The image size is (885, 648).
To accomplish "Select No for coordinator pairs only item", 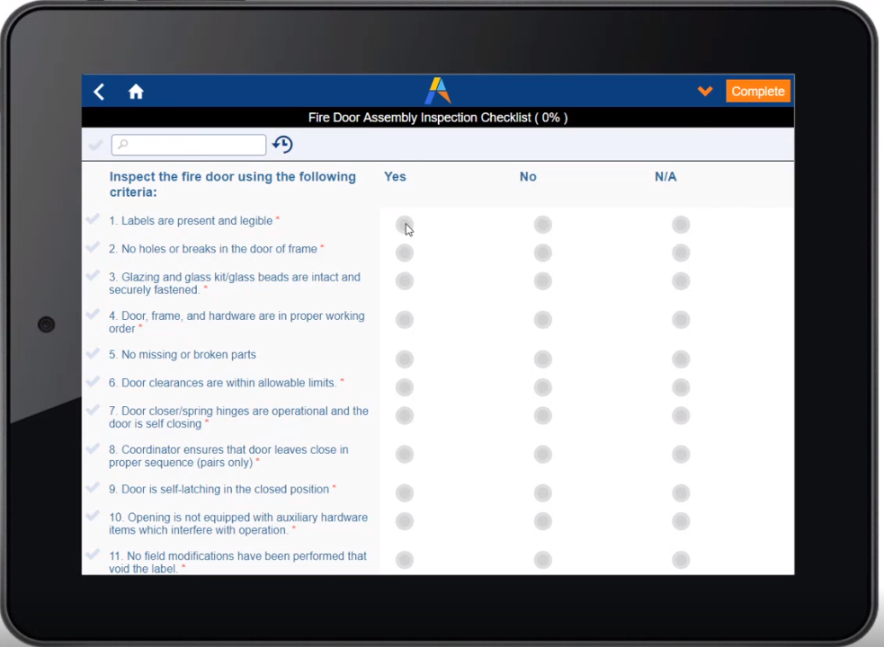I will pyautogui.click(x=543, y=454).
